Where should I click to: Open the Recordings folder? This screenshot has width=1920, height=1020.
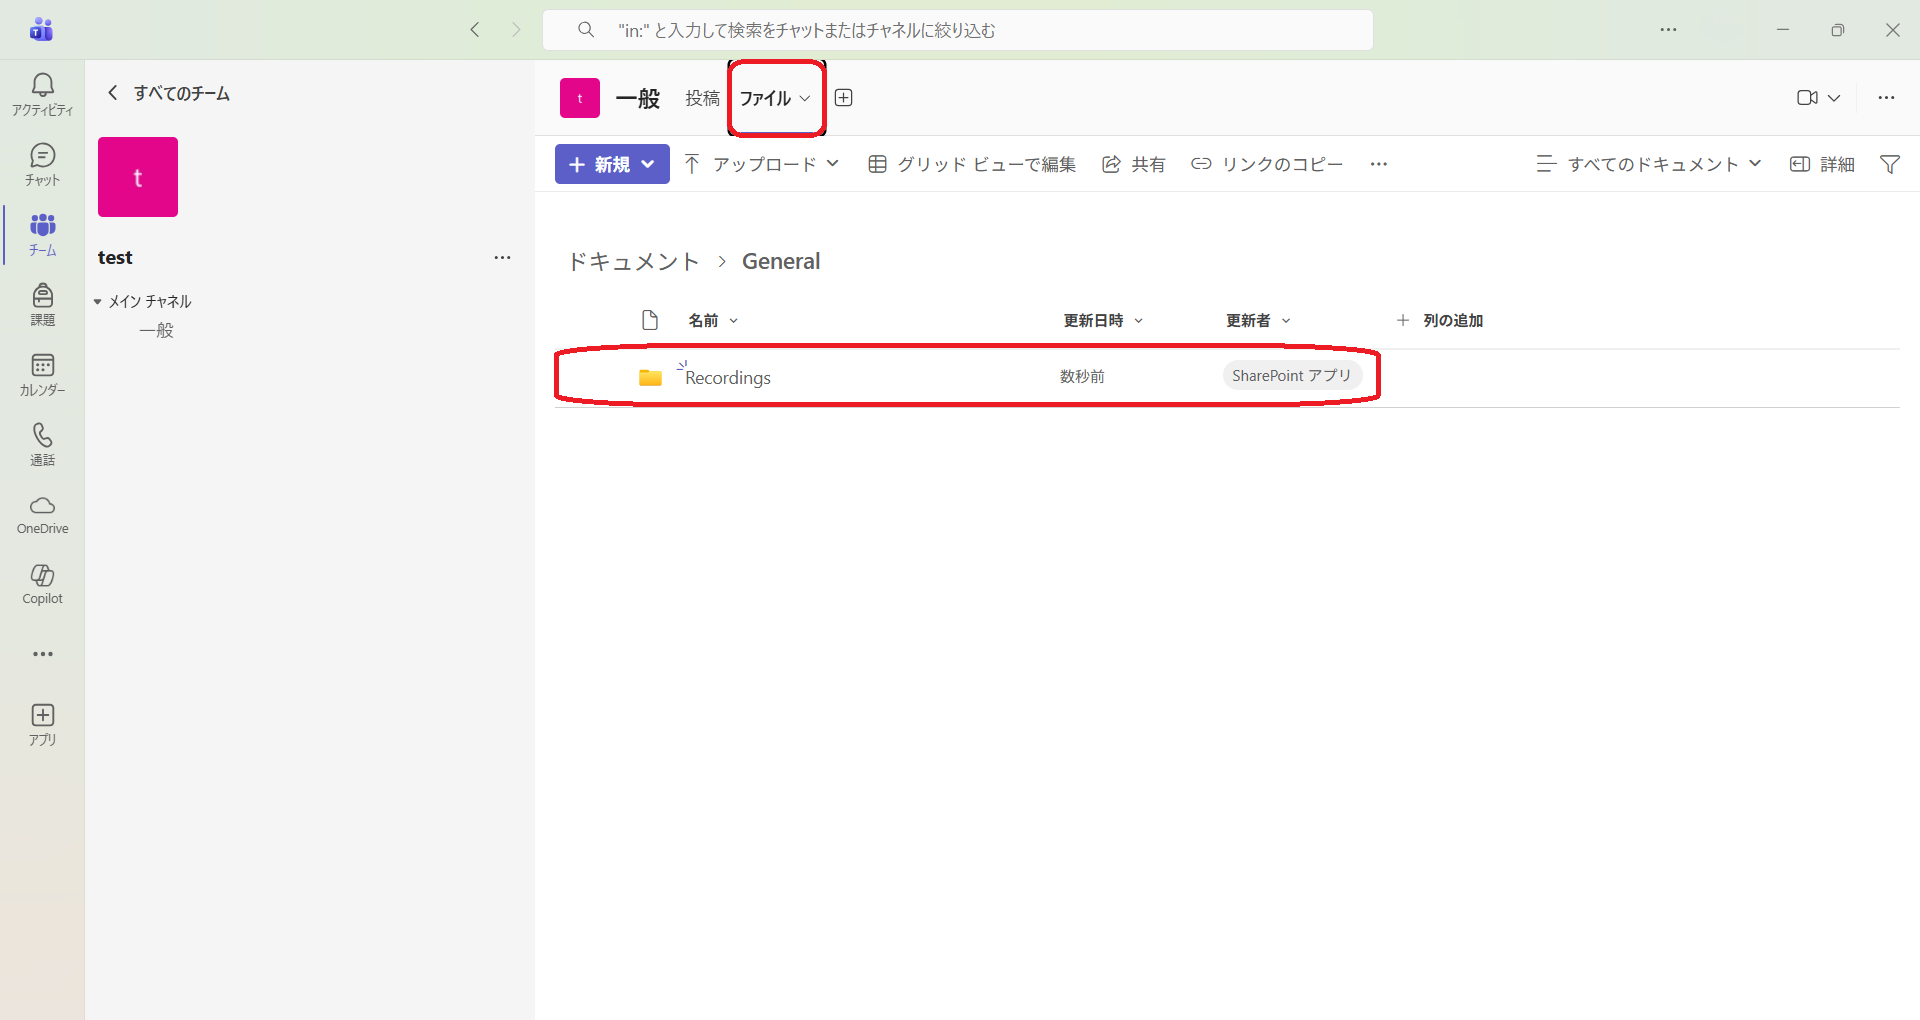pos(728,378)
